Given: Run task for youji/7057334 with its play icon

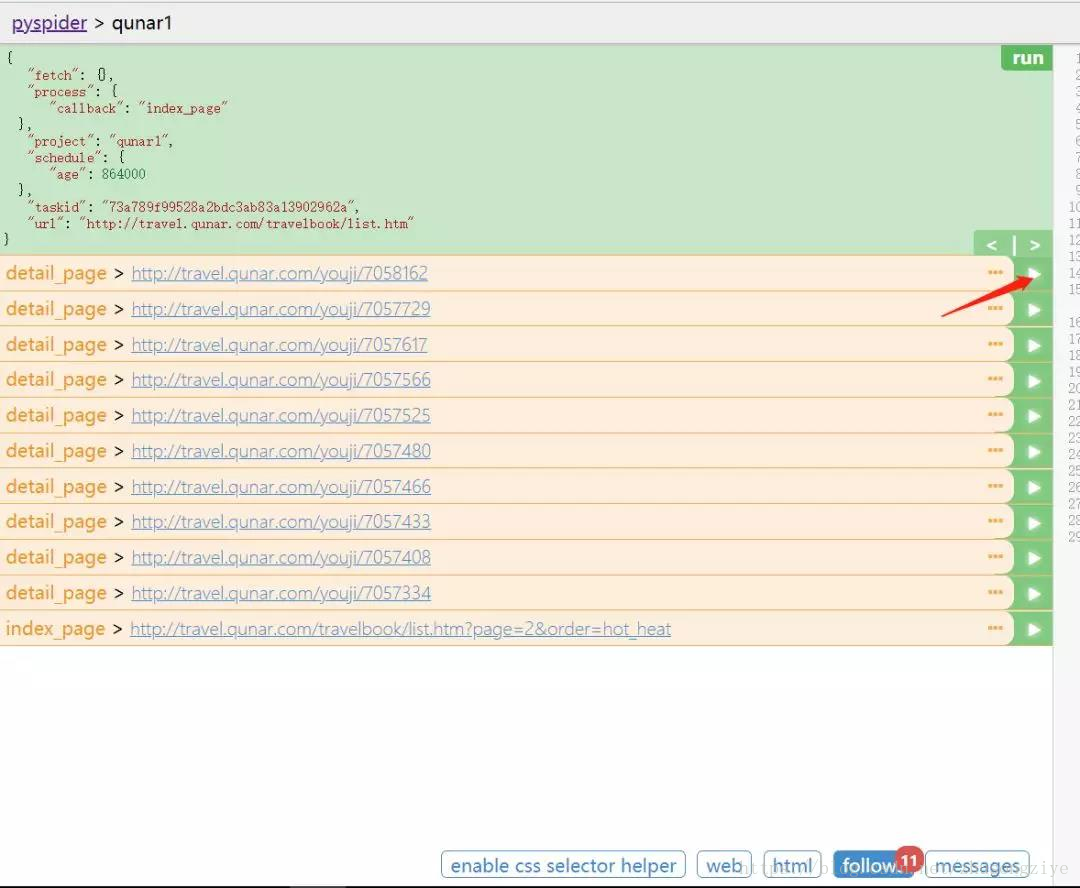Looking at the screenshot, I should pyautogui.click(x=1033, y=594).
